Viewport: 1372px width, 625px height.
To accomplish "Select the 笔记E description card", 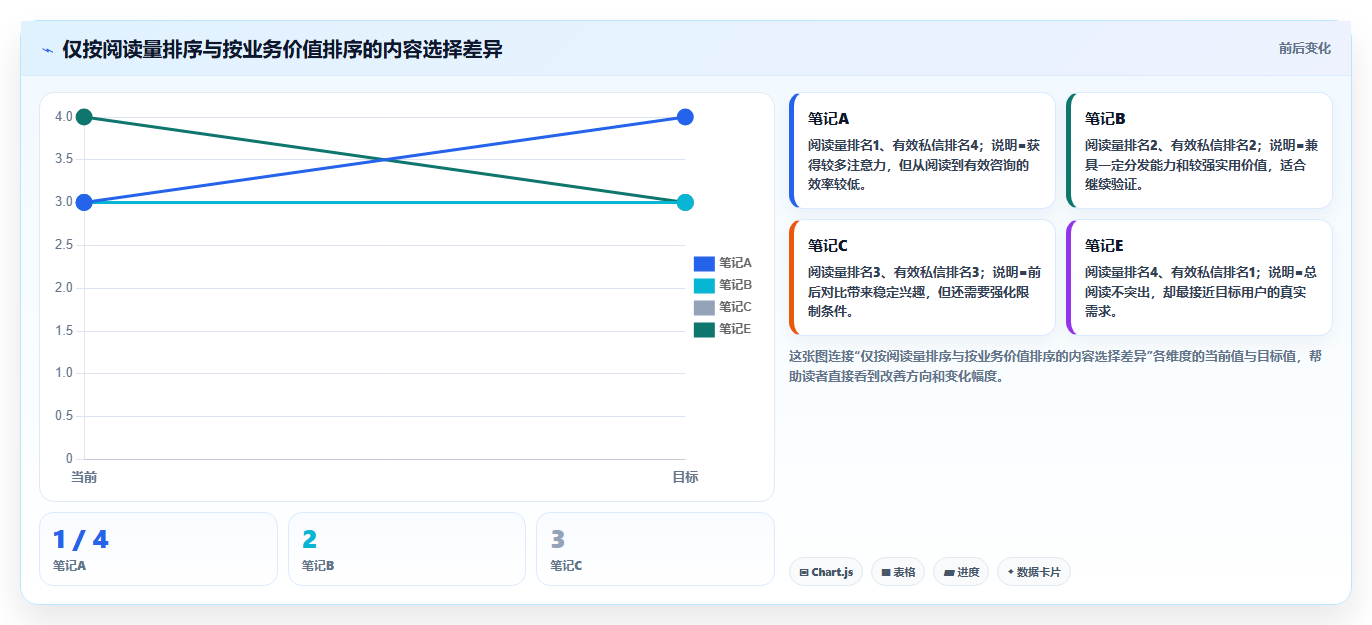I will 1199,277.
